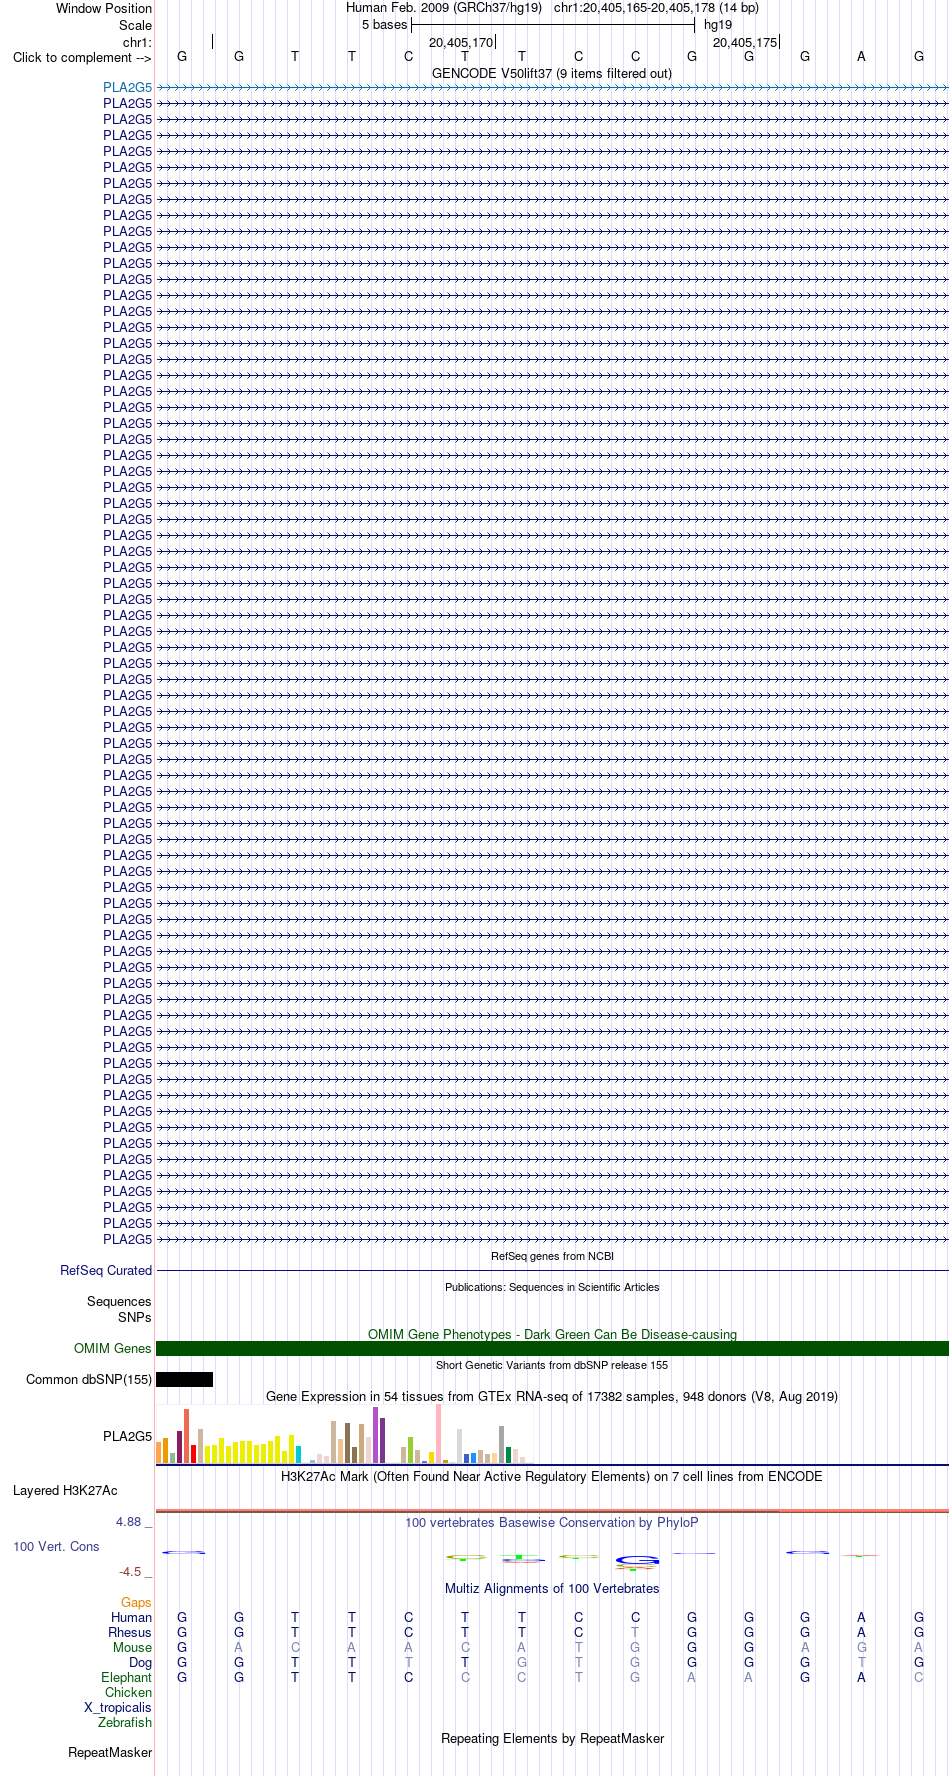The width and height of the screenshot is (950, 1776).
Task: Select the Dog alignment row label
Action: tap(140, 1663)
